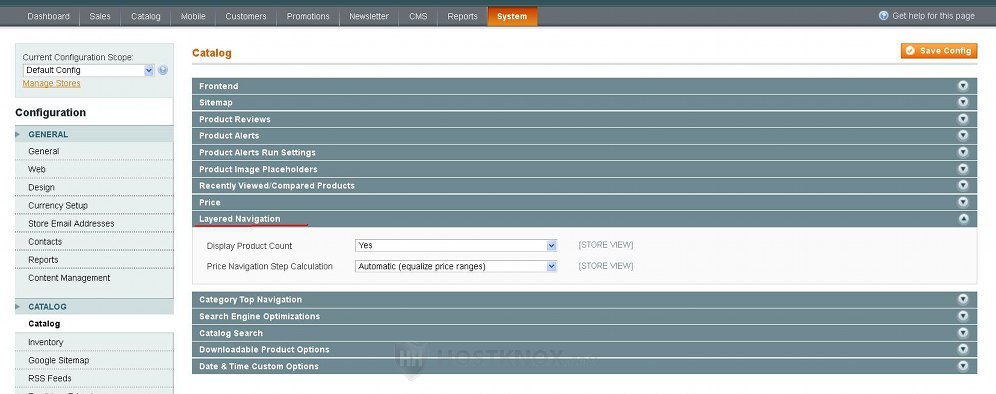Expand Catalog Search with its arrow icon

pyautogui.click(x=963, y=333)
